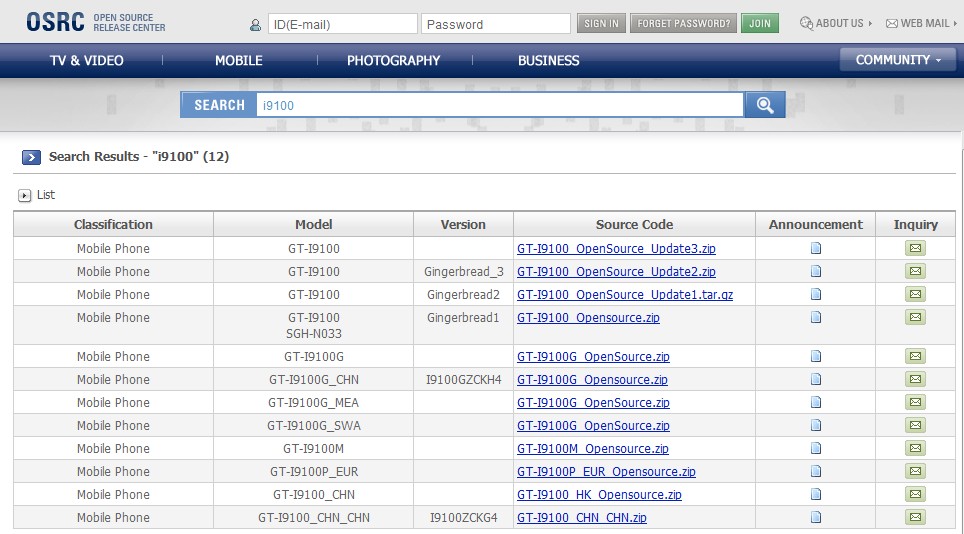Screen dimensions: 964x534
Task: Open announcement icon in GT-I9100P_EUR row
Action: [816, 471]
